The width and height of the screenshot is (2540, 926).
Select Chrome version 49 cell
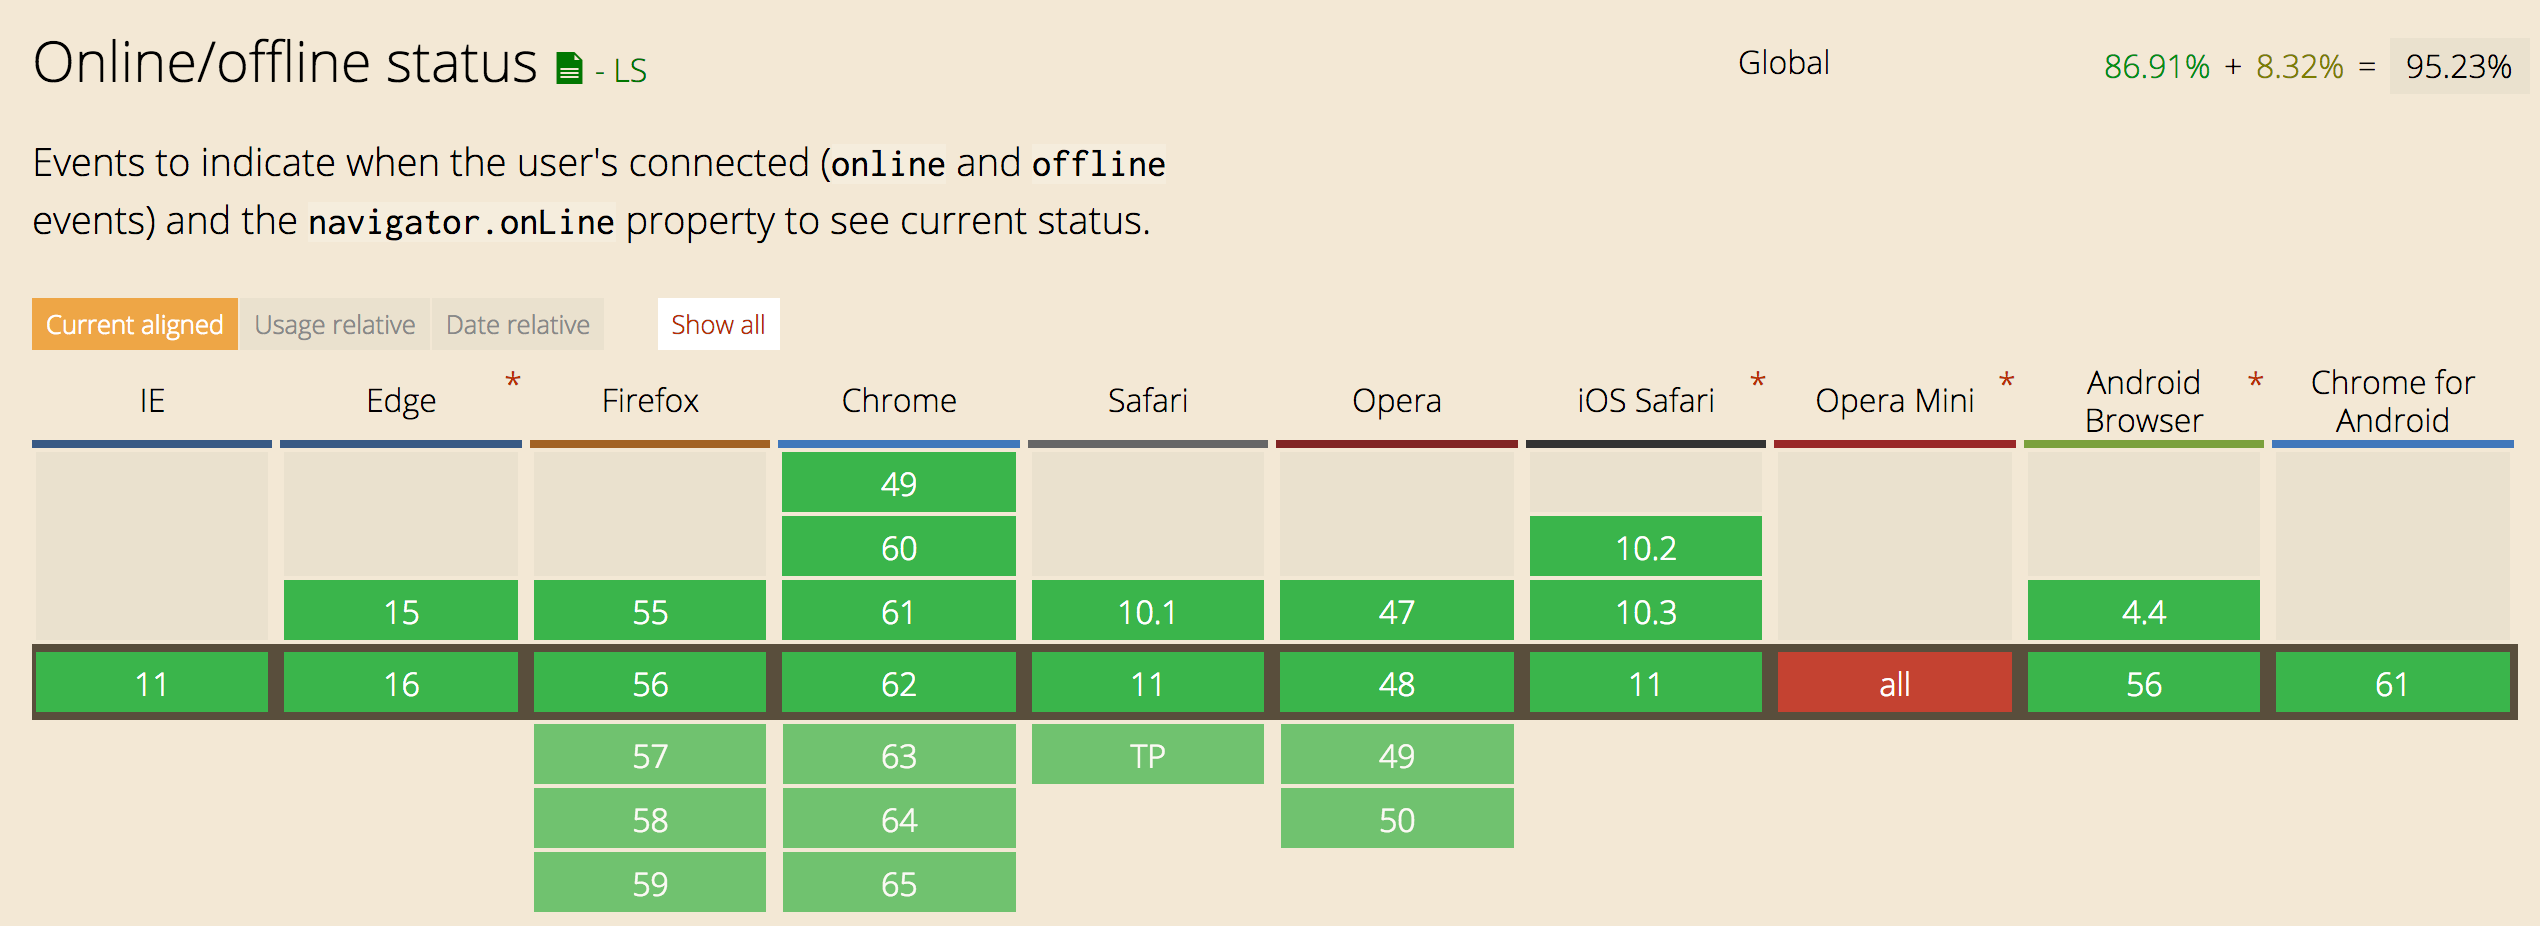(898, 483)
